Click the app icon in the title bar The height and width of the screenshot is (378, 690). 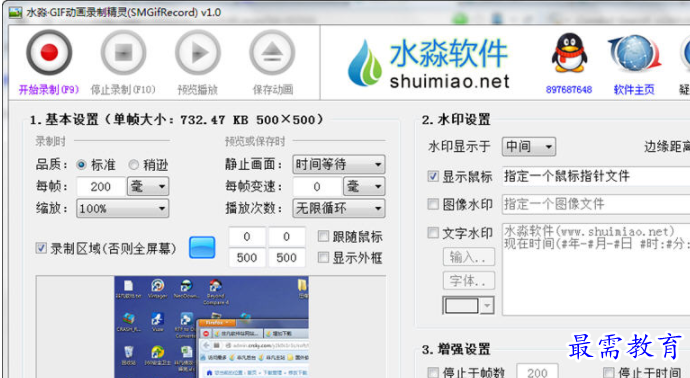click(15, 12)
